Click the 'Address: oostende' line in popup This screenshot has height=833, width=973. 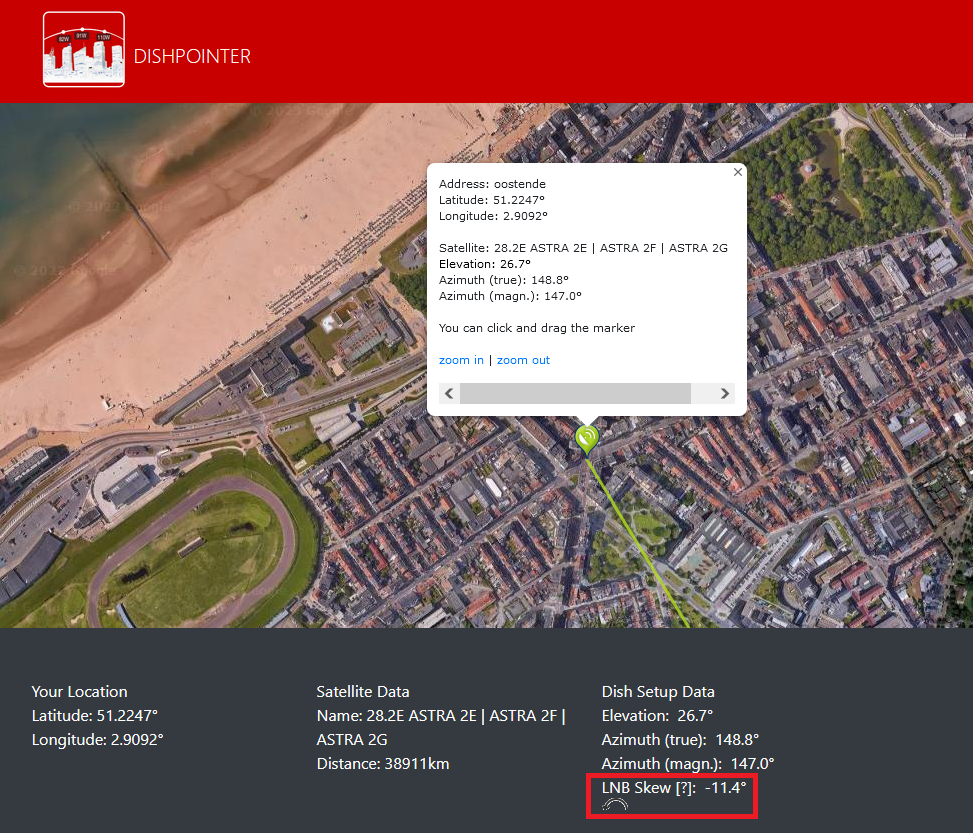coord(492,184)
